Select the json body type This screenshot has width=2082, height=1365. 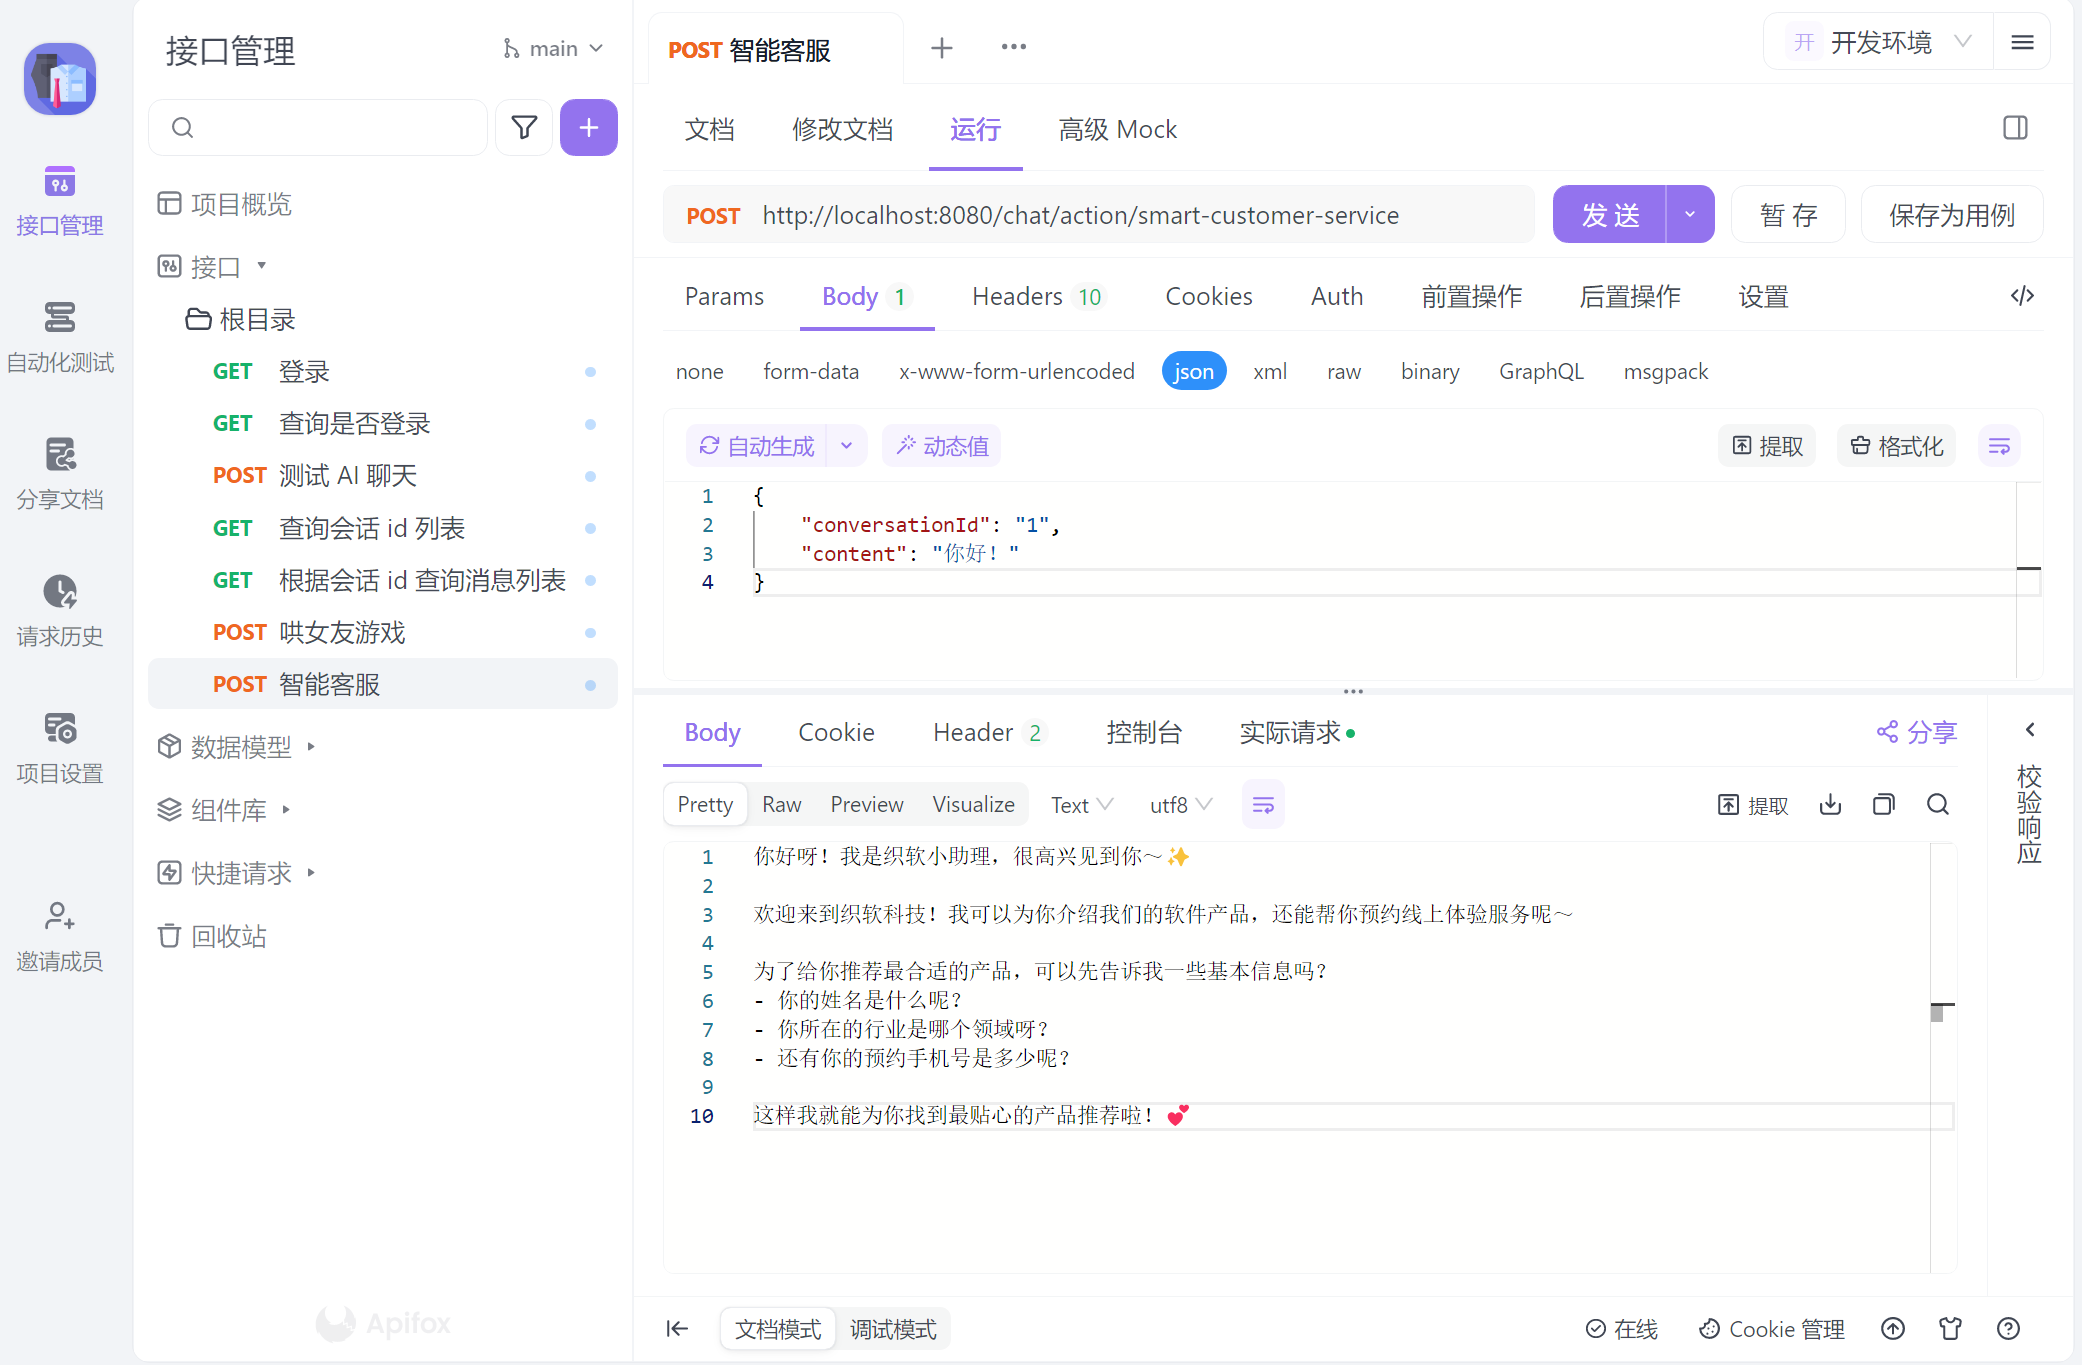1193,372
